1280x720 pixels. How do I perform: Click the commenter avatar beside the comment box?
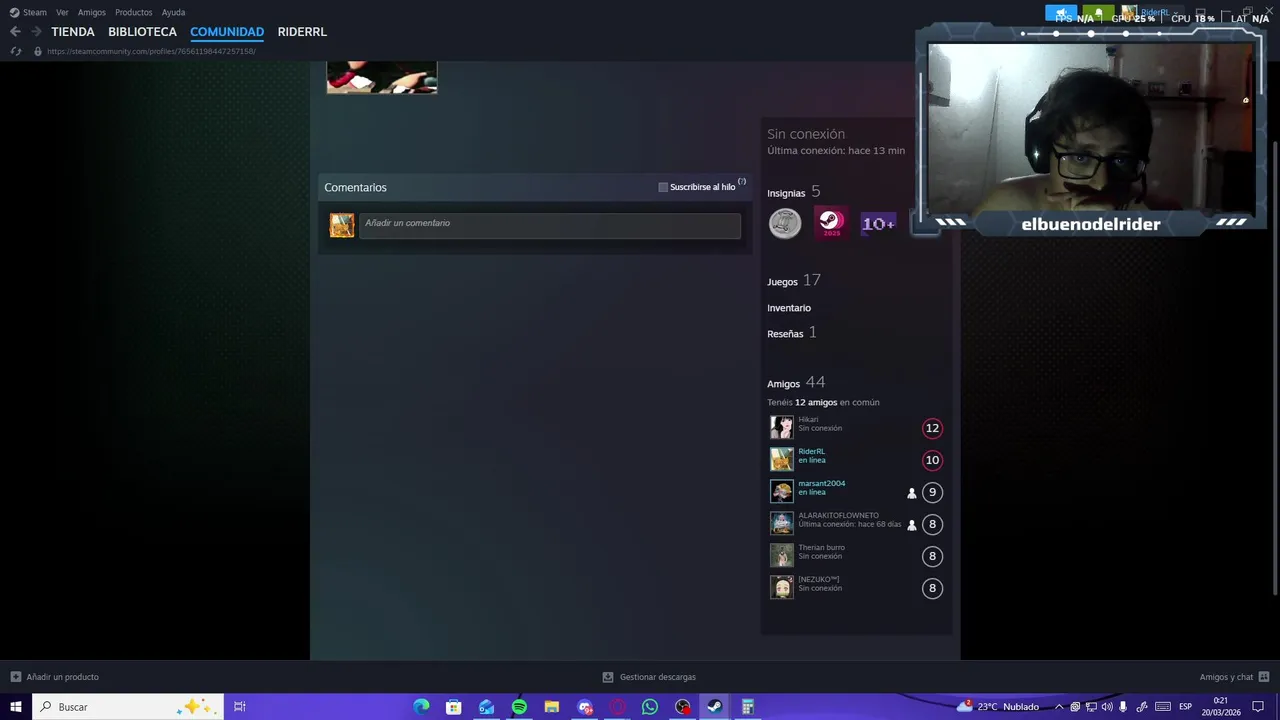[x=342, y=225]
